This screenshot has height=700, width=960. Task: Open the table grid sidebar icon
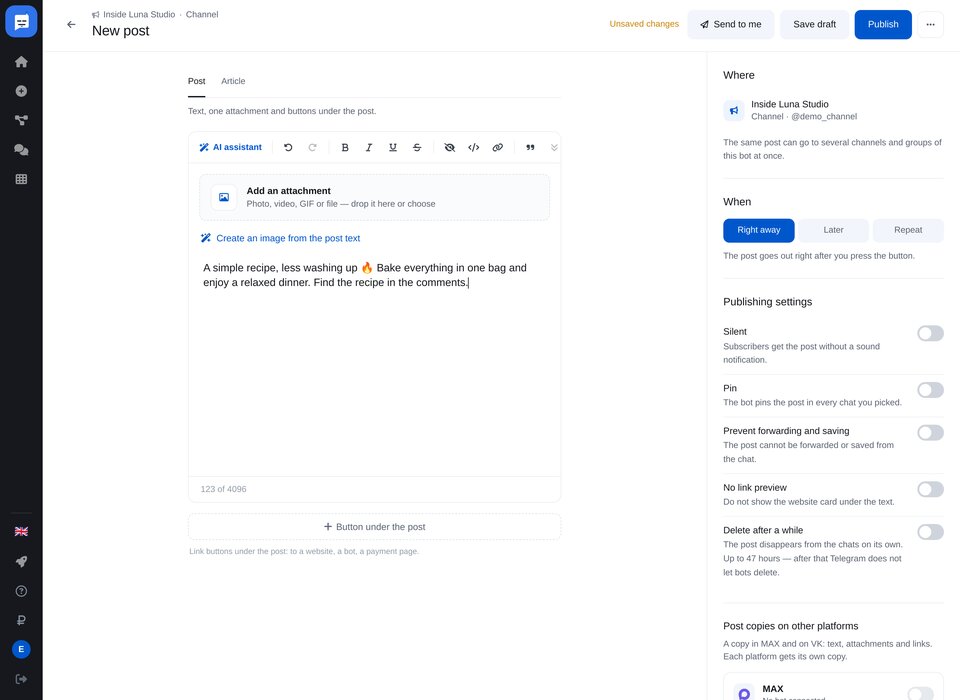(21, 179)
